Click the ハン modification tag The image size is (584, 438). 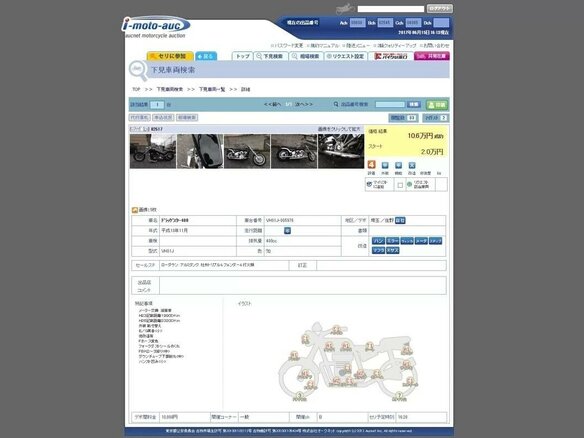(378, 241)
